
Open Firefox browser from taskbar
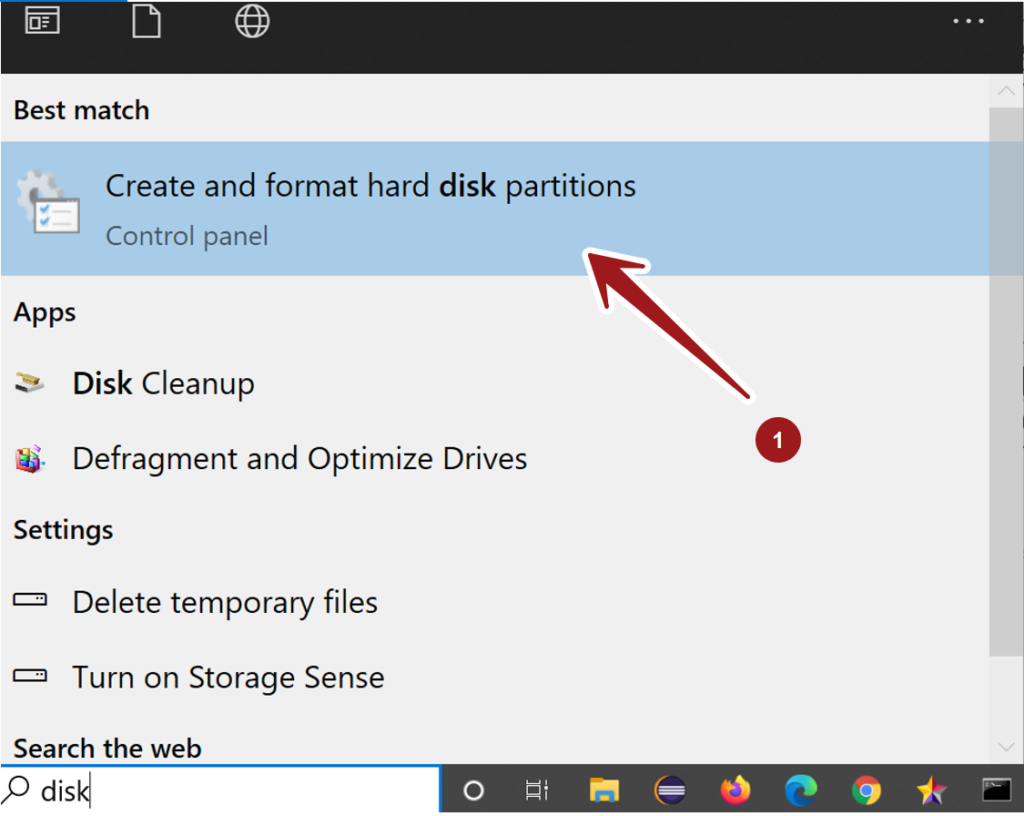click(x=736, y=791)
